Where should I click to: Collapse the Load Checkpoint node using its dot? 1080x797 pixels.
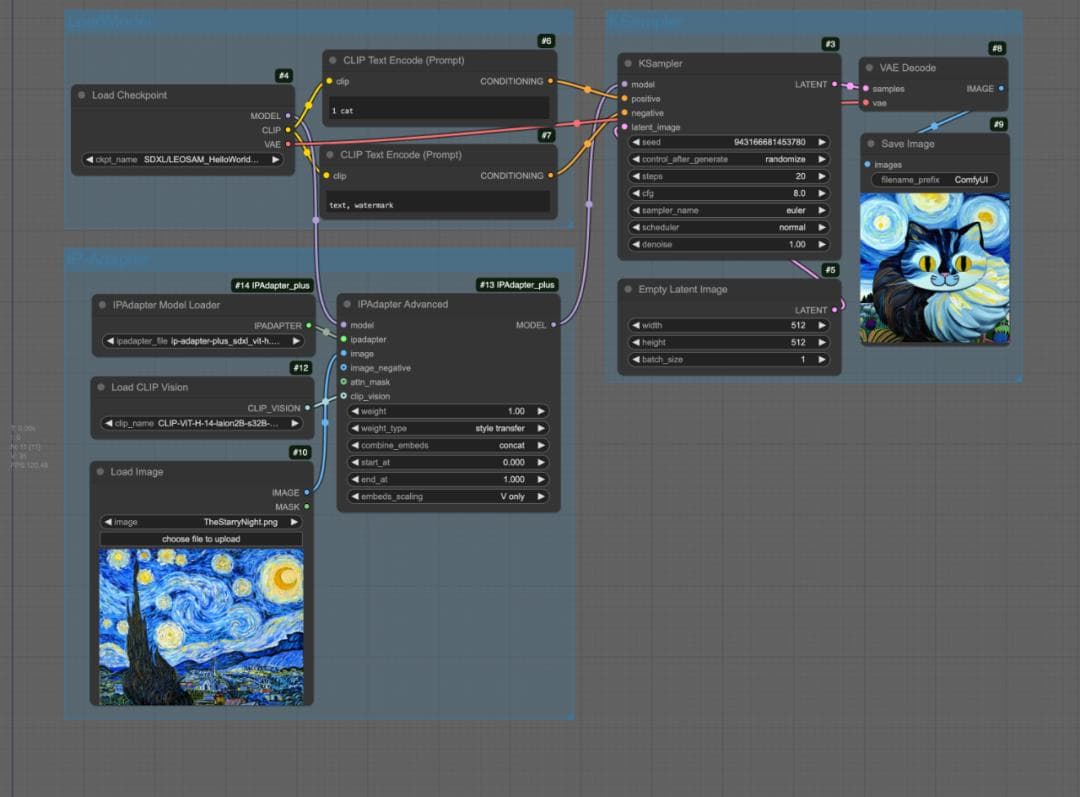click(82, 95)
